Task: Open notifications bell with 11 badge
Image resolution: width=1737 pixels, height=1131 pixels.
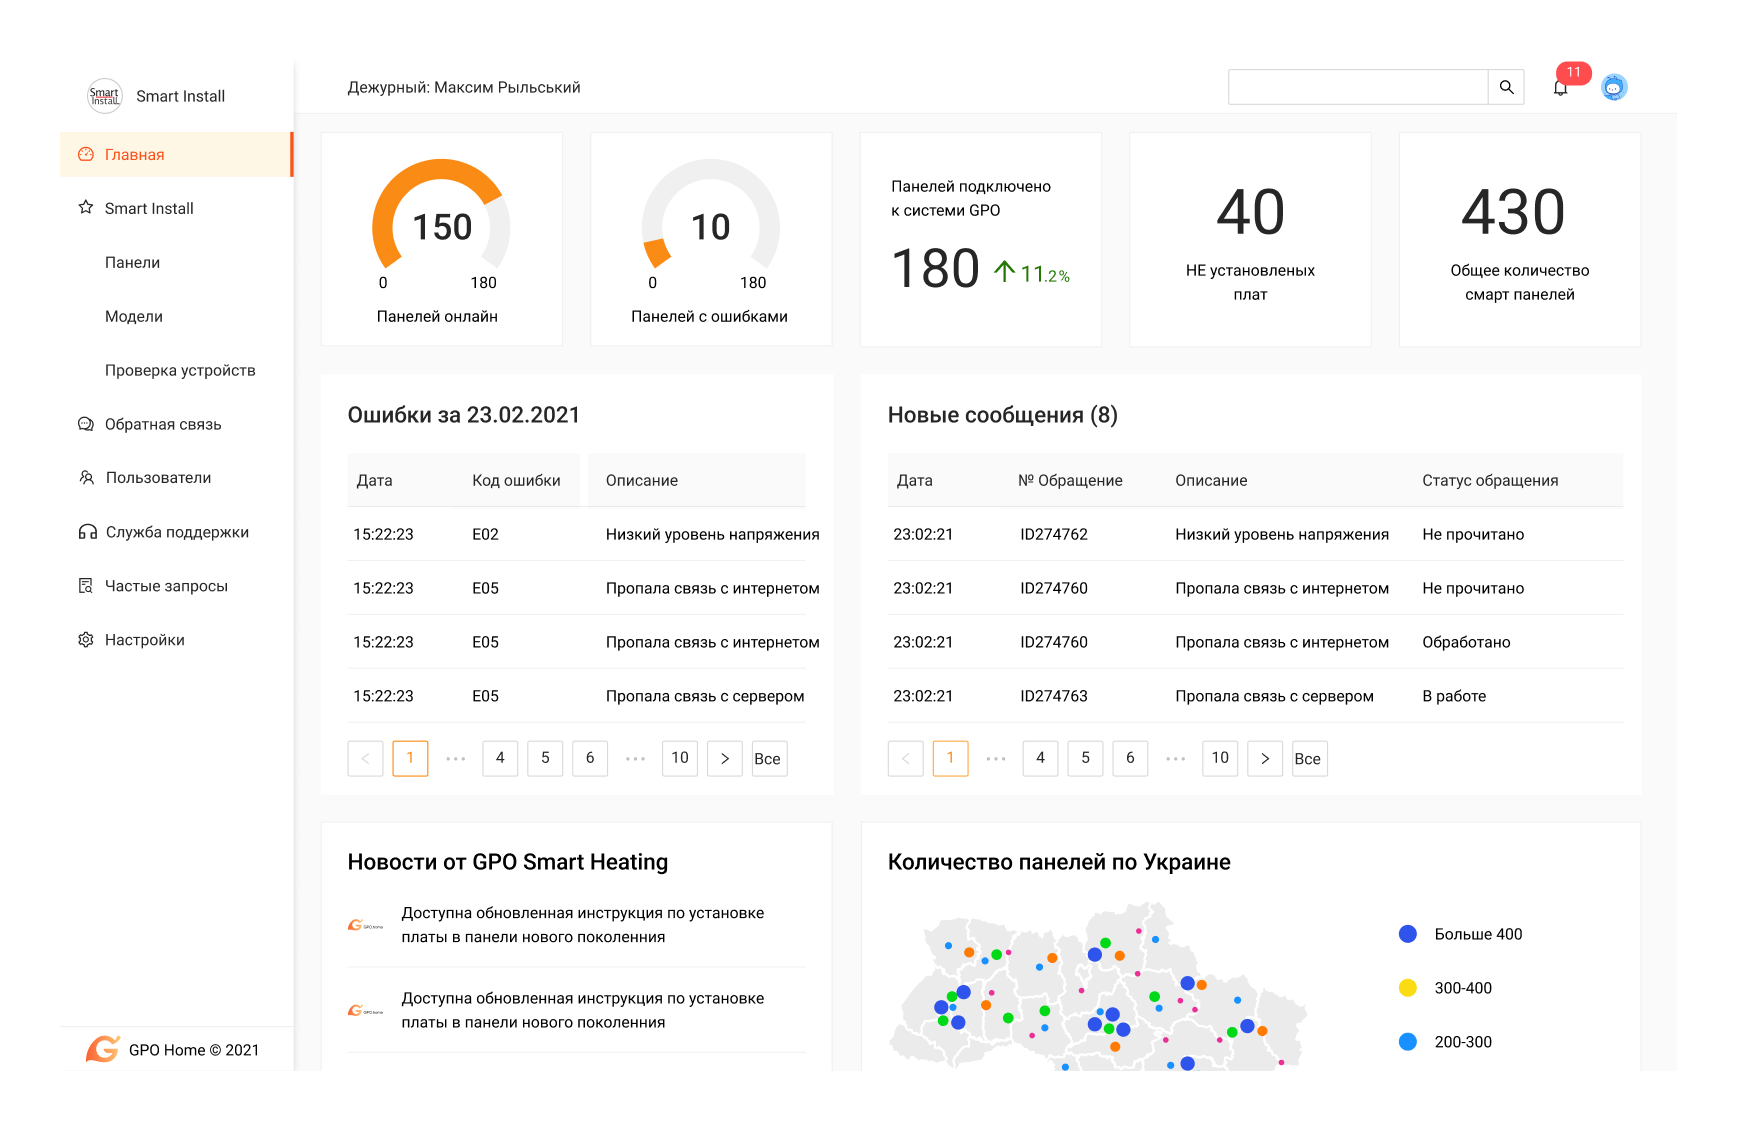Action: point(1560,88)
